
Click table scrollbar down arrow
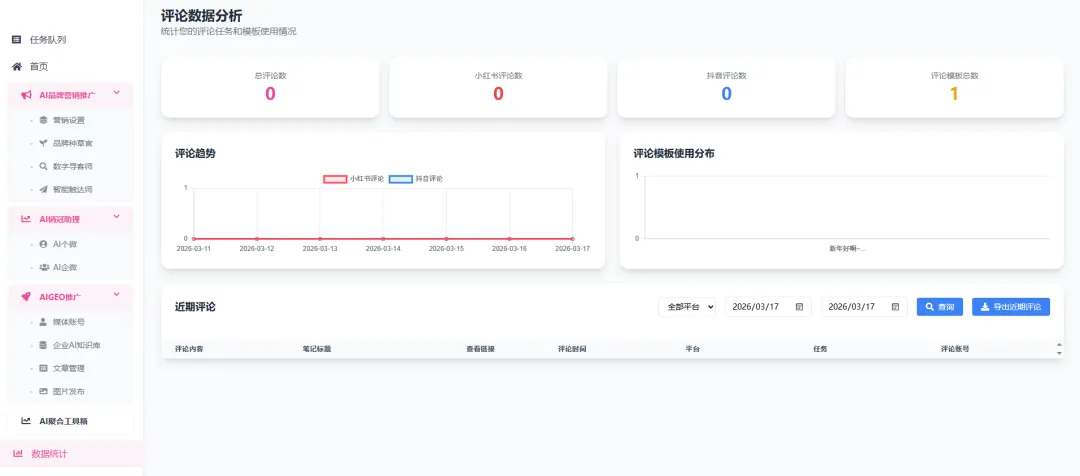(1059, 353)
